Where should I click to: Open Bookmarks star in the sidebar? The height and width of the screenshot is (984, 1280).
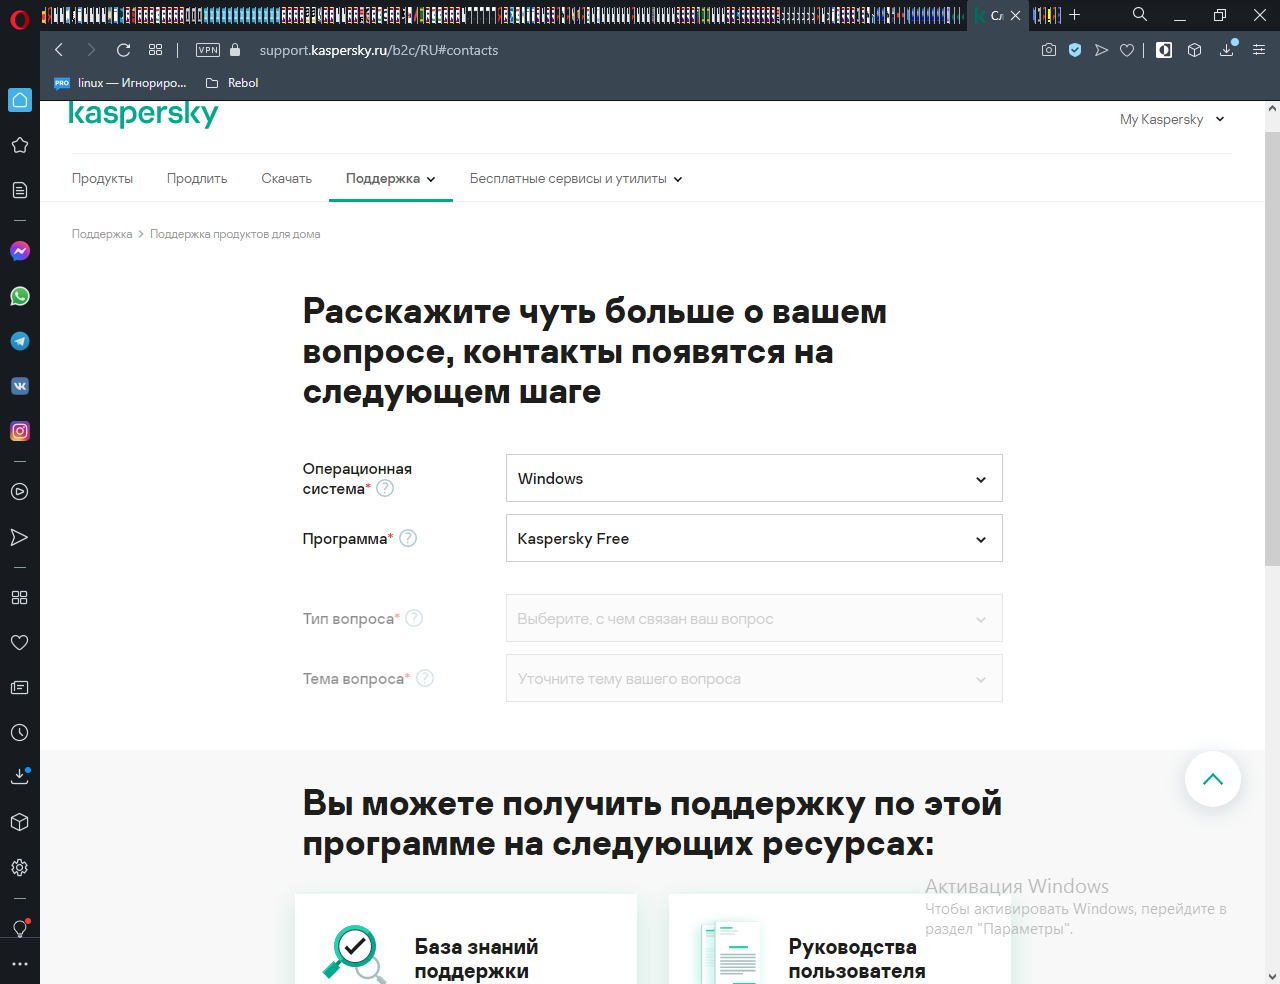click(19, 145)
